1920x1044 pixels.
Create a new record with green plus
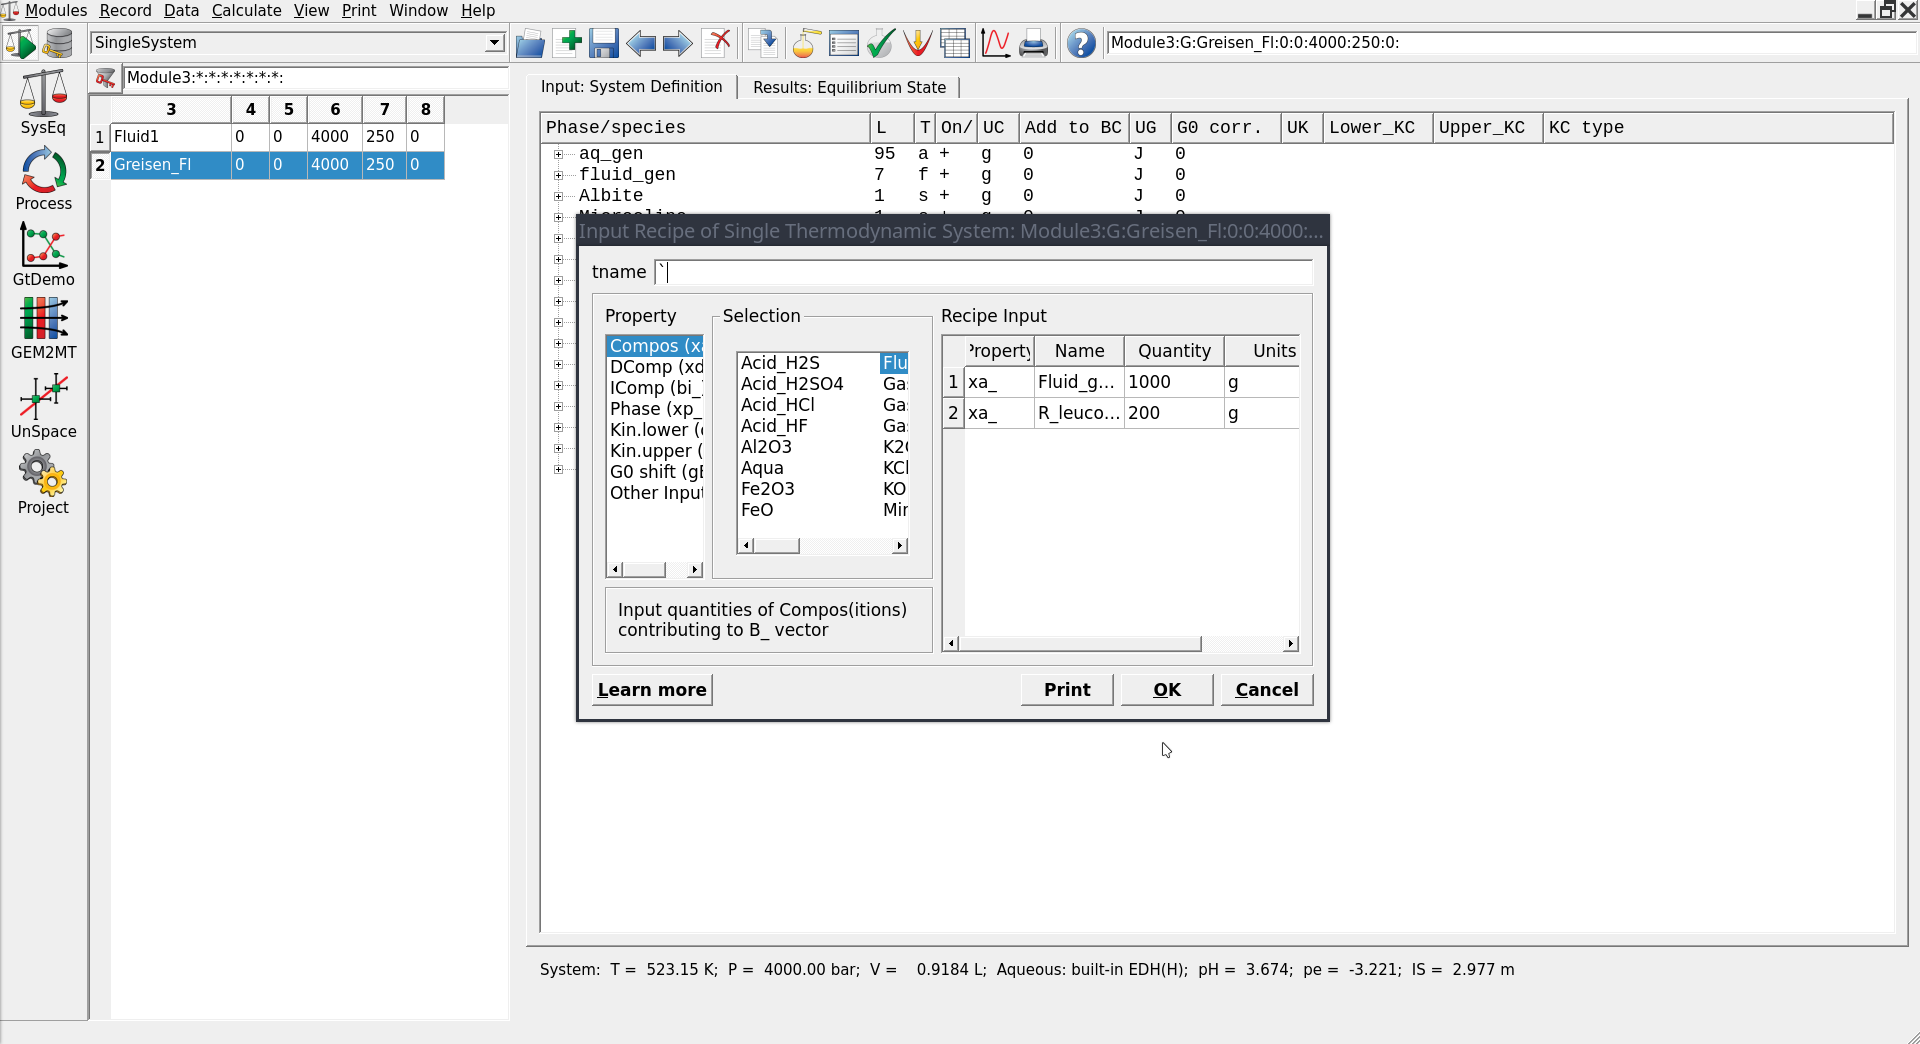click(571, 42)
